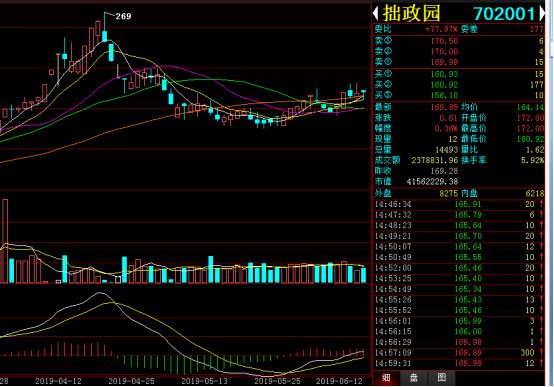Click the 2019-04-25 date on axis
Image resolution: width=554 pixels, height=387 pixels.
[131, 381]
